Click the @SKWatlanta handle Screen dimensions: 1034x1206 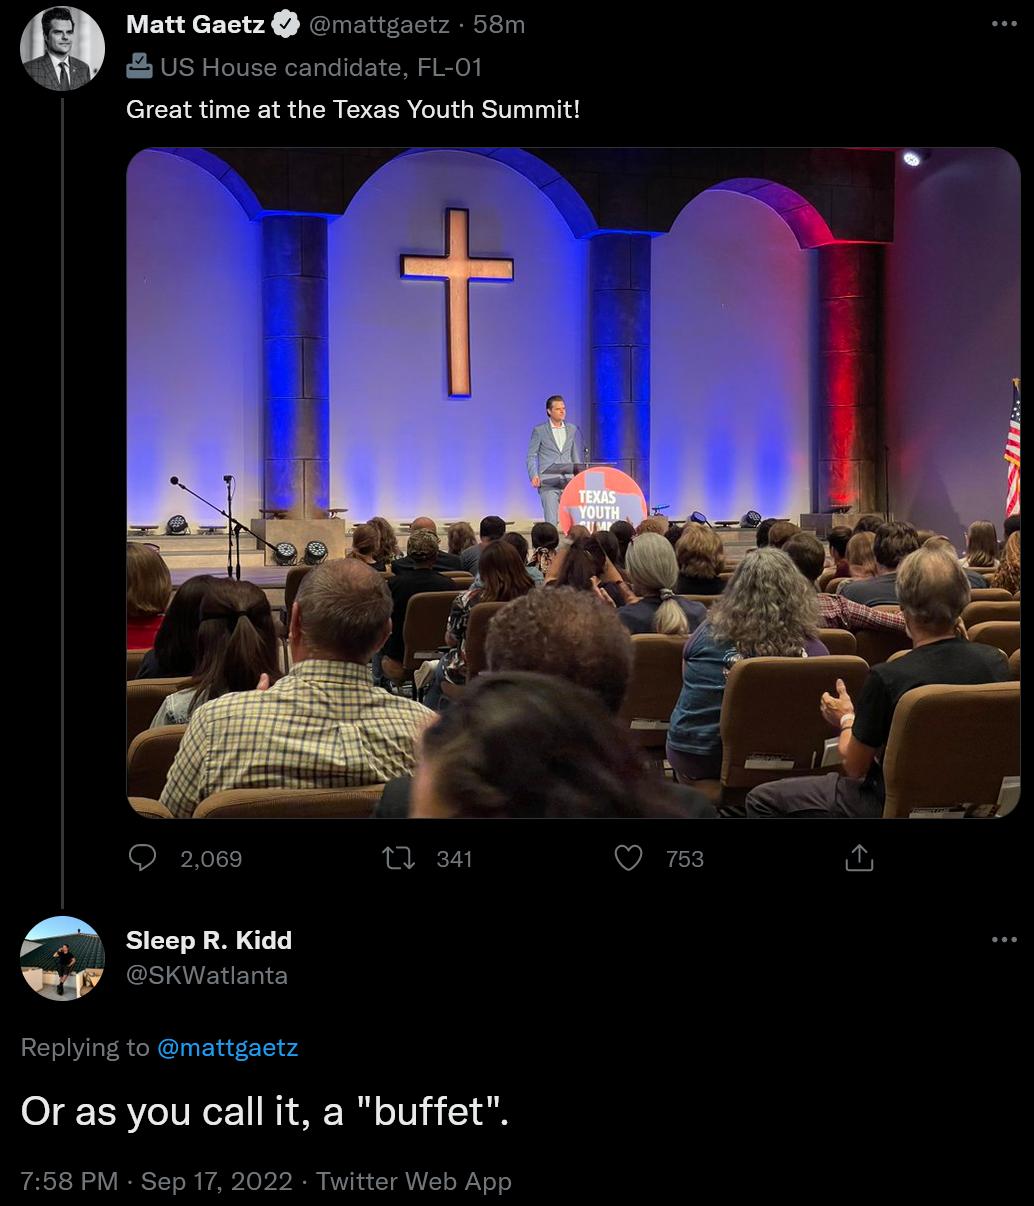(x=207, y=975)
